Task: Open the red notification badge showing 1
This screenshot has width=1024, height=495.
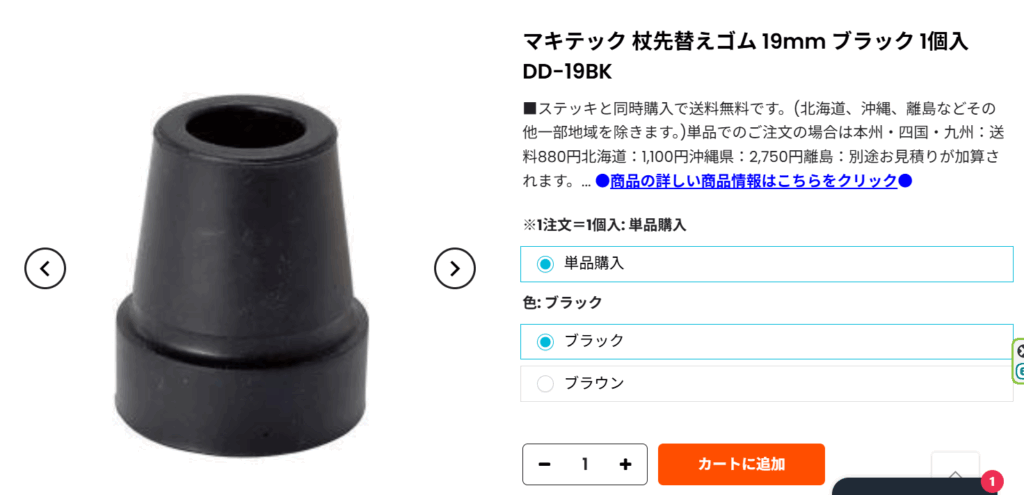Action: (x=991, y=482)
